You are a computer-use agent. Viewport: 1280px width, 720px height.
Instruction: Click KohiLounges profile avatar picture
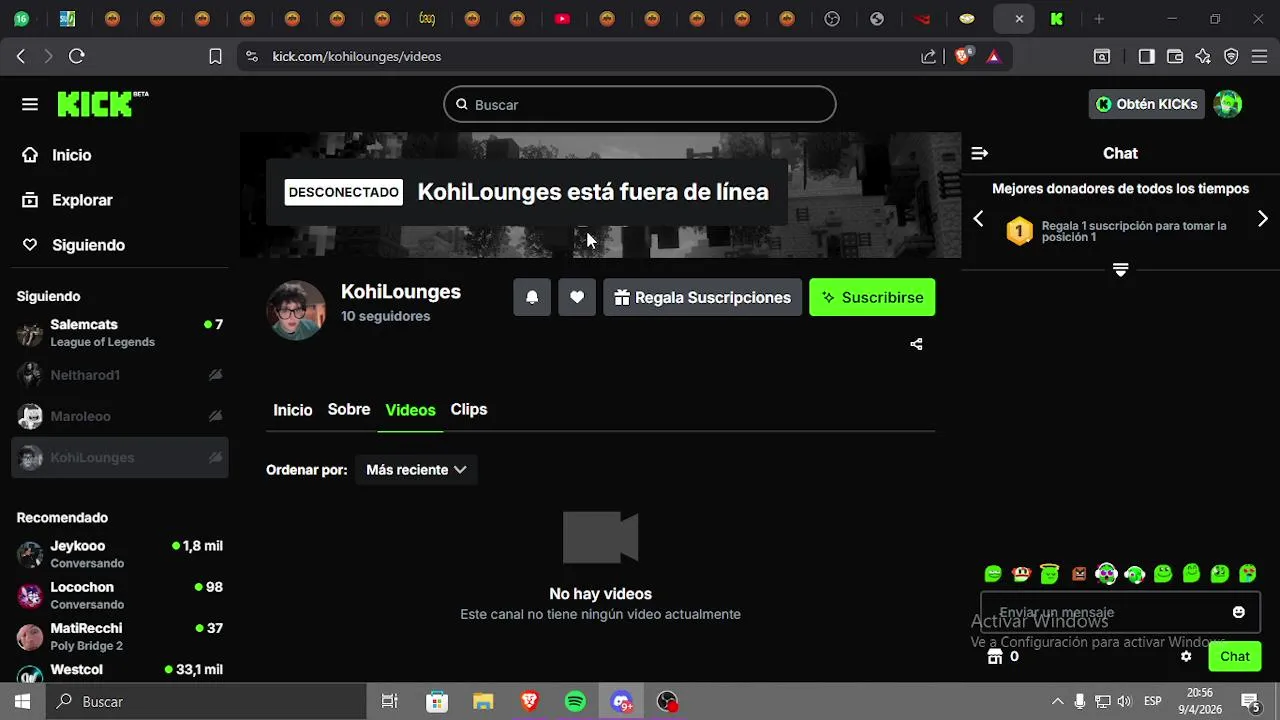click(296, 310)
